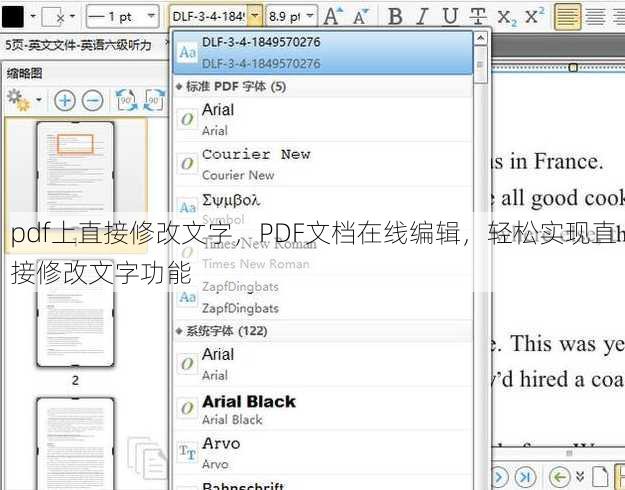Viewport: 625px width, 490px height.
Task: Select Arvo font
Action: [323, 453]
